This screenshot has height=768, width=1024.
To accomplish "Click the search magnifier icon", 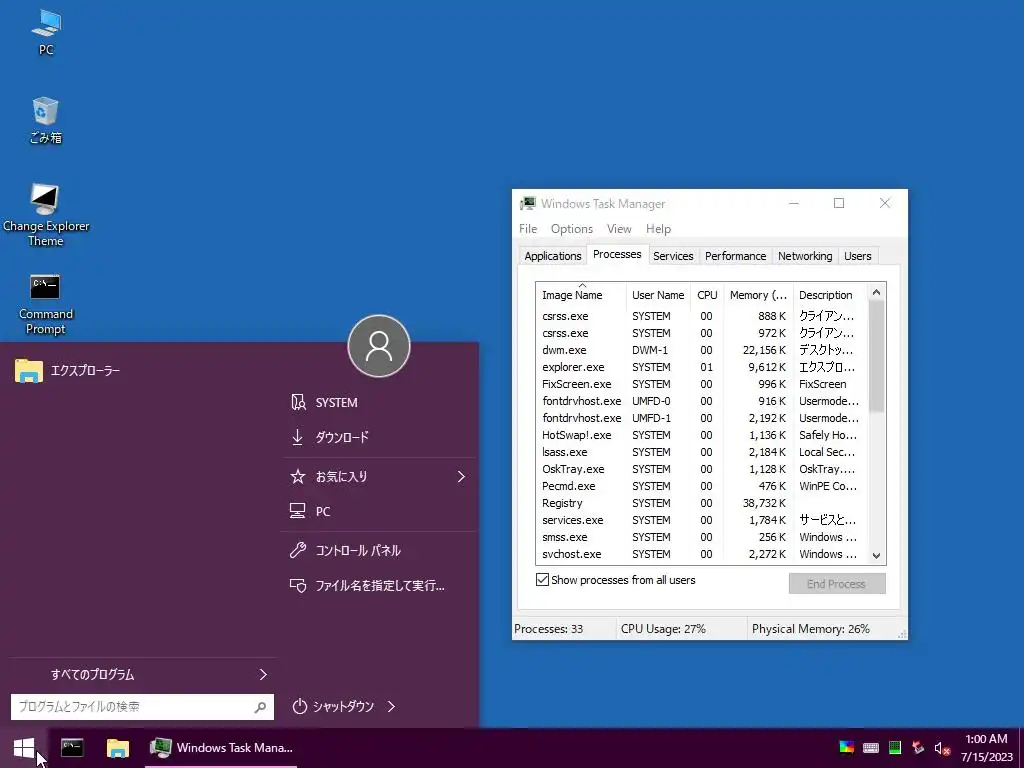I will 260,707.
